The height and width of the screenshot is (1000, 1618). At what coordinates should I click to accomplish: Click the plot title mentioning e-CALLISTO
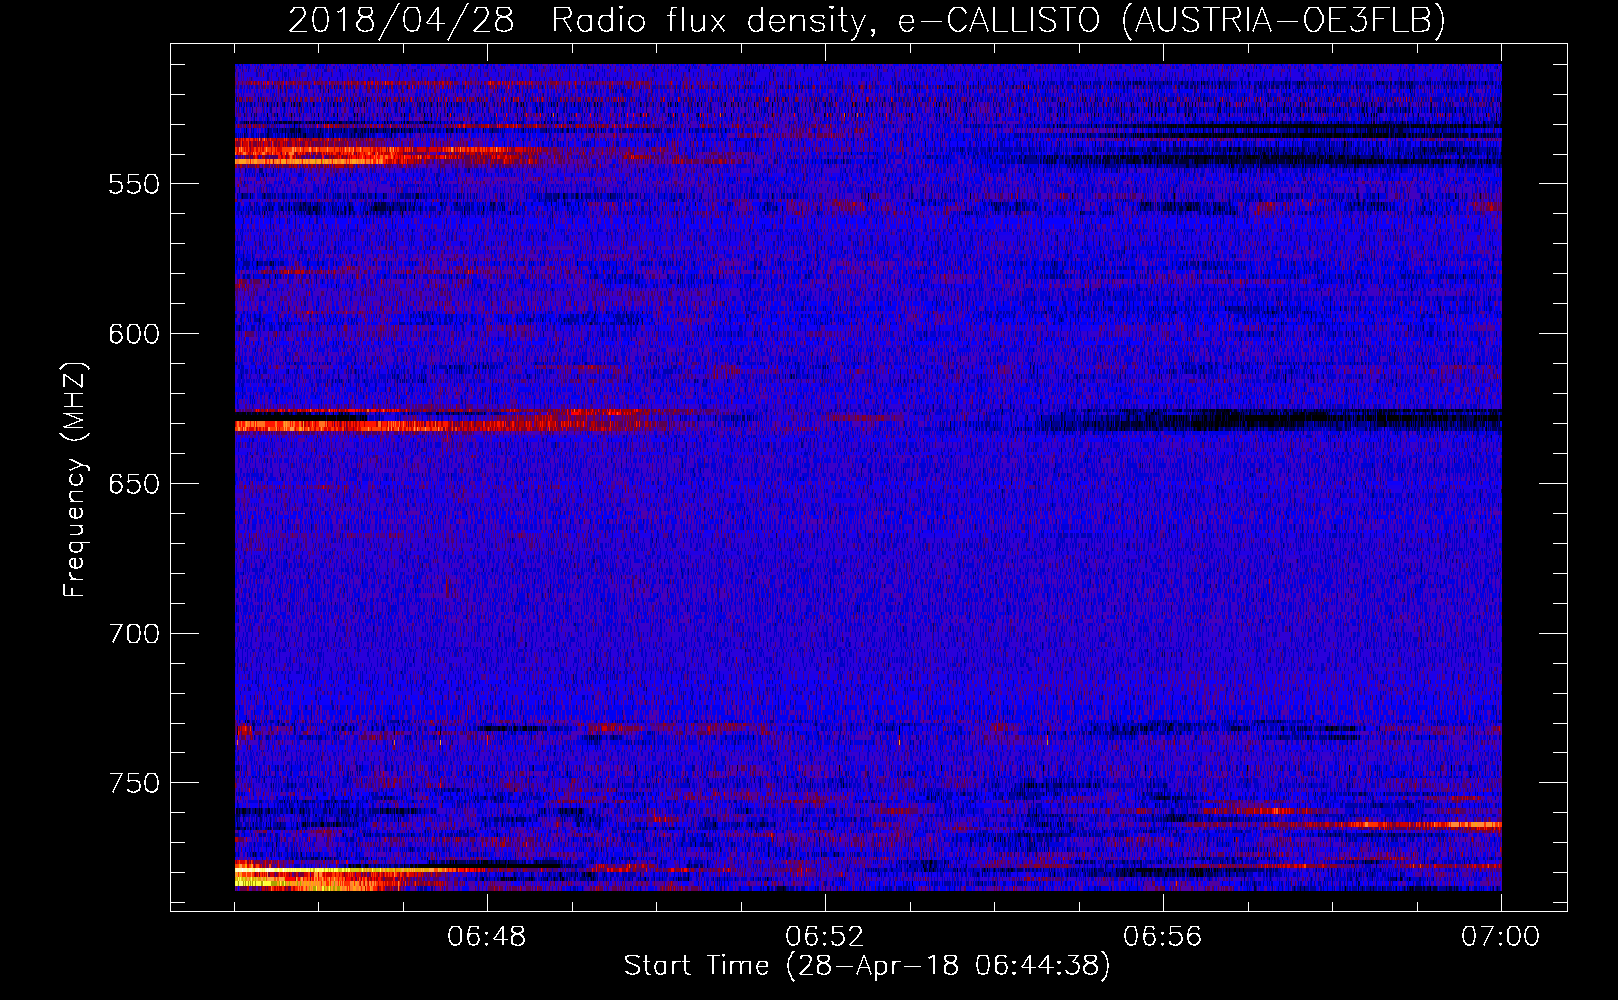point(867,20)
